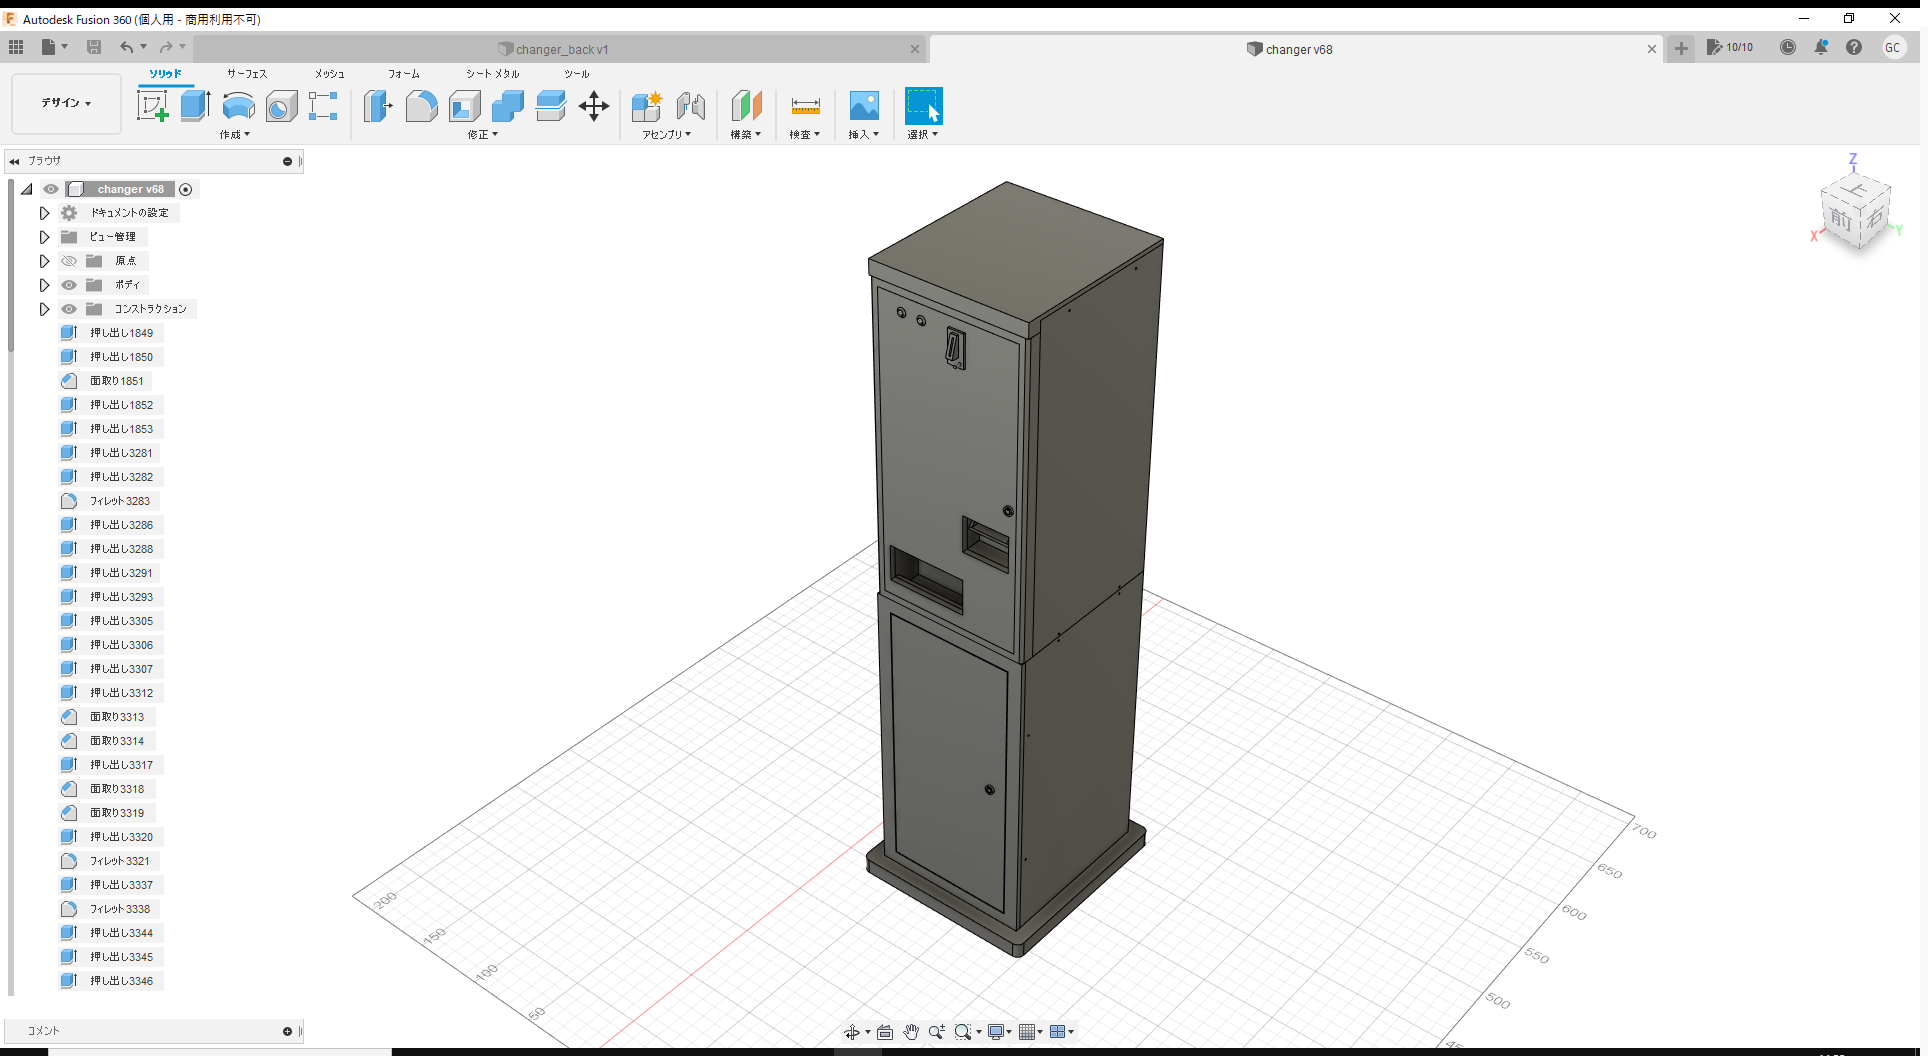Open the デザイン workspace dropdown
Viewport: 1928px width, 1056px height.
(65, 103)
